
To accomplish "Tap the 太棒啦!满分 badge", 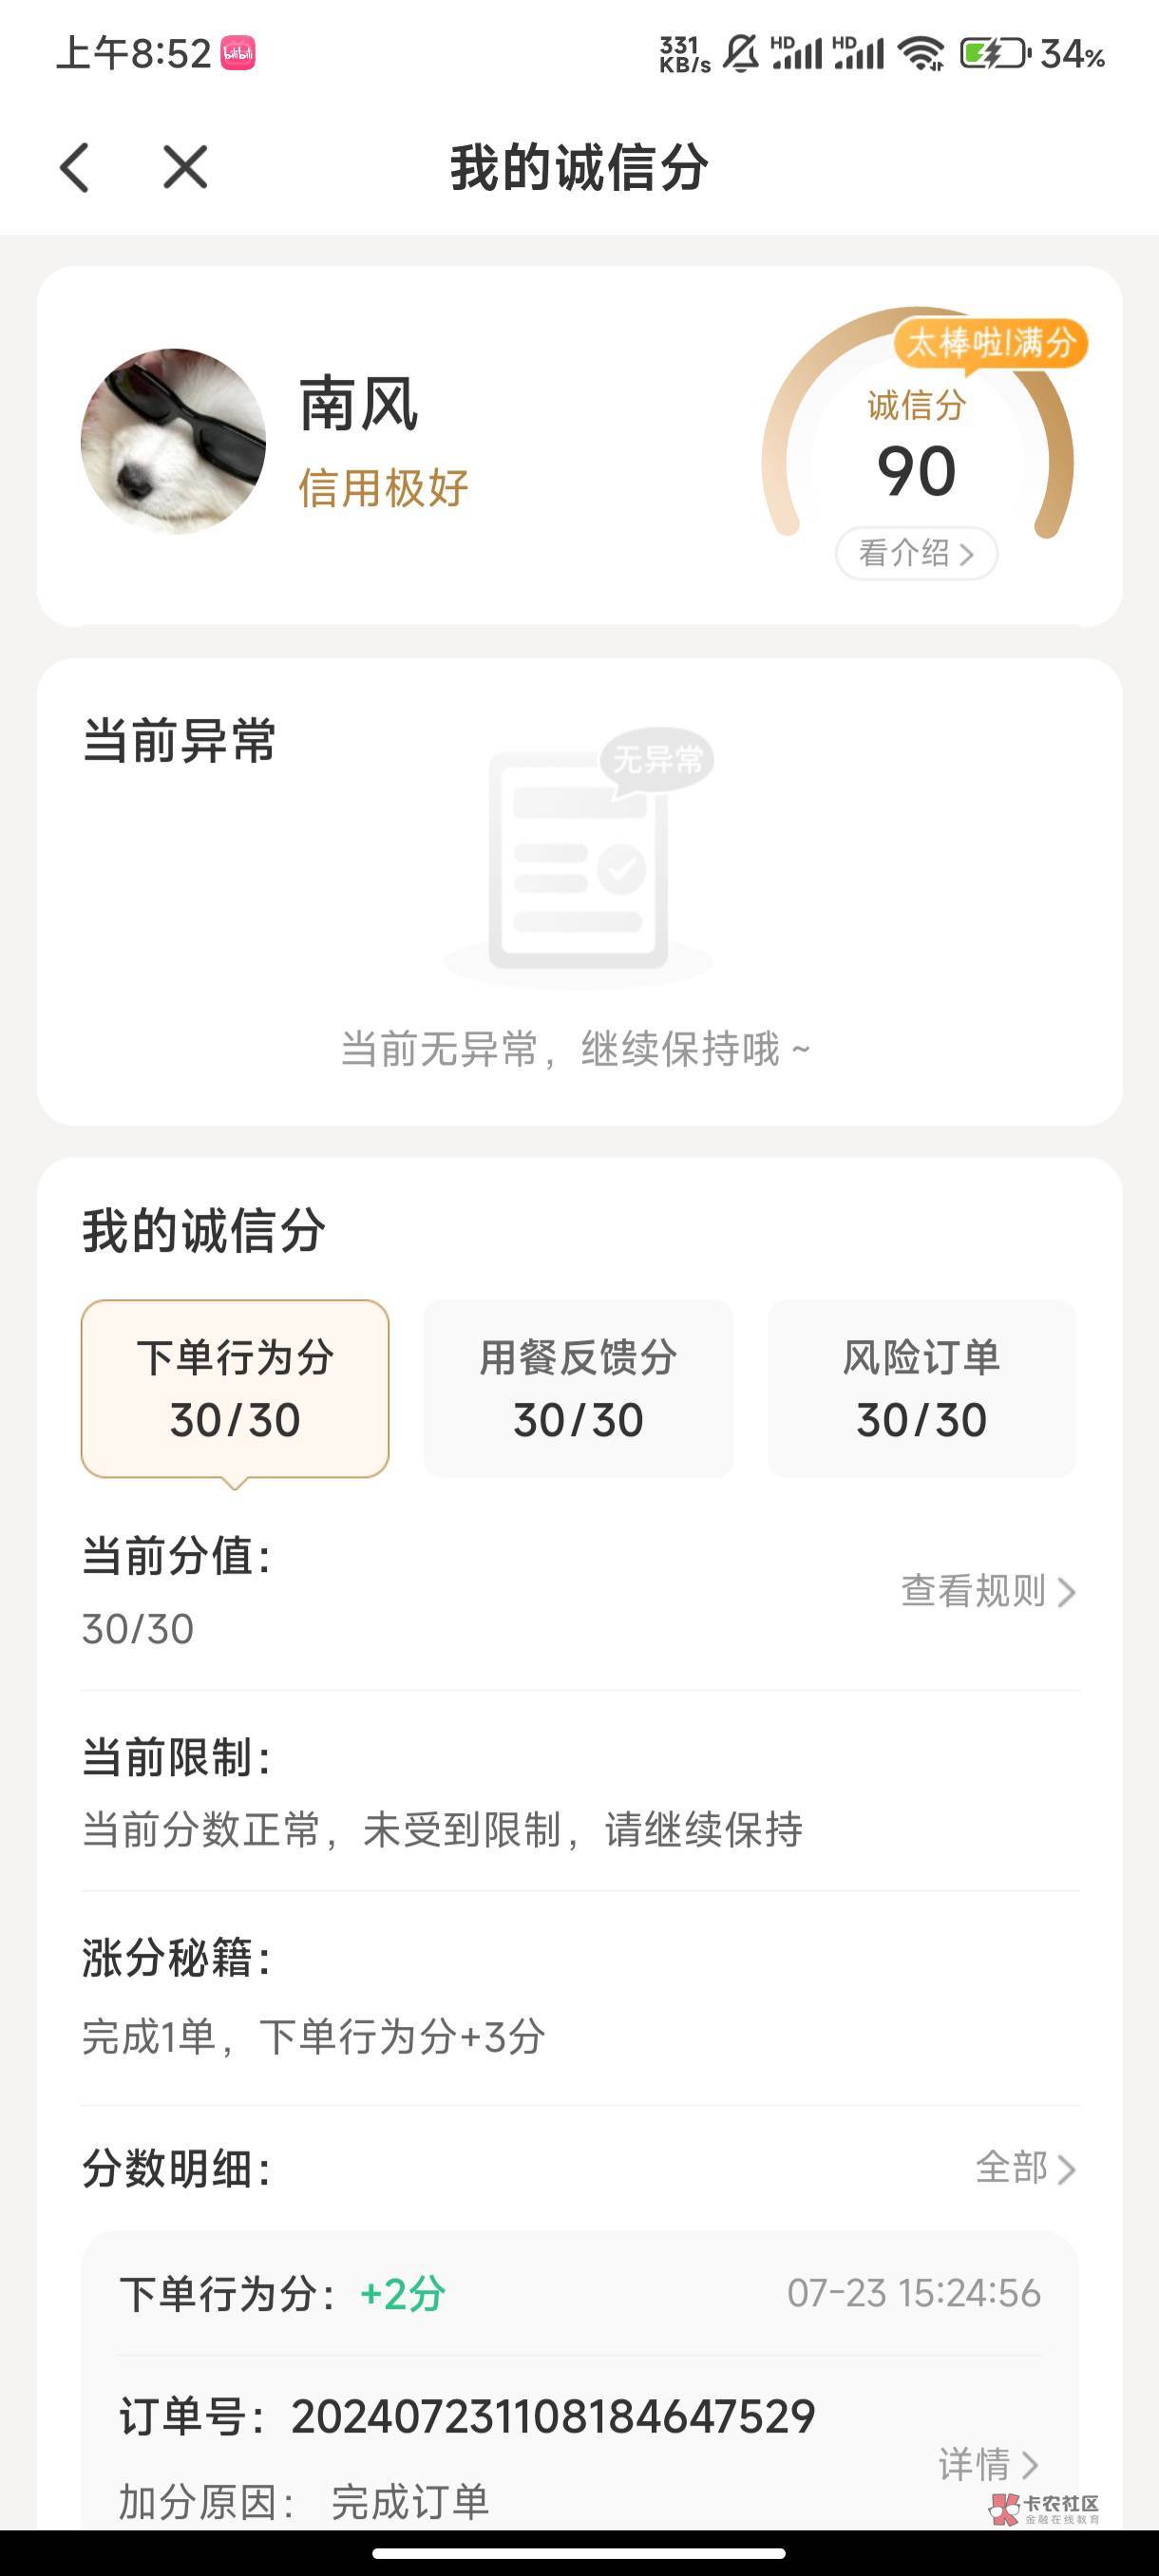I will [x=989, y=343].
